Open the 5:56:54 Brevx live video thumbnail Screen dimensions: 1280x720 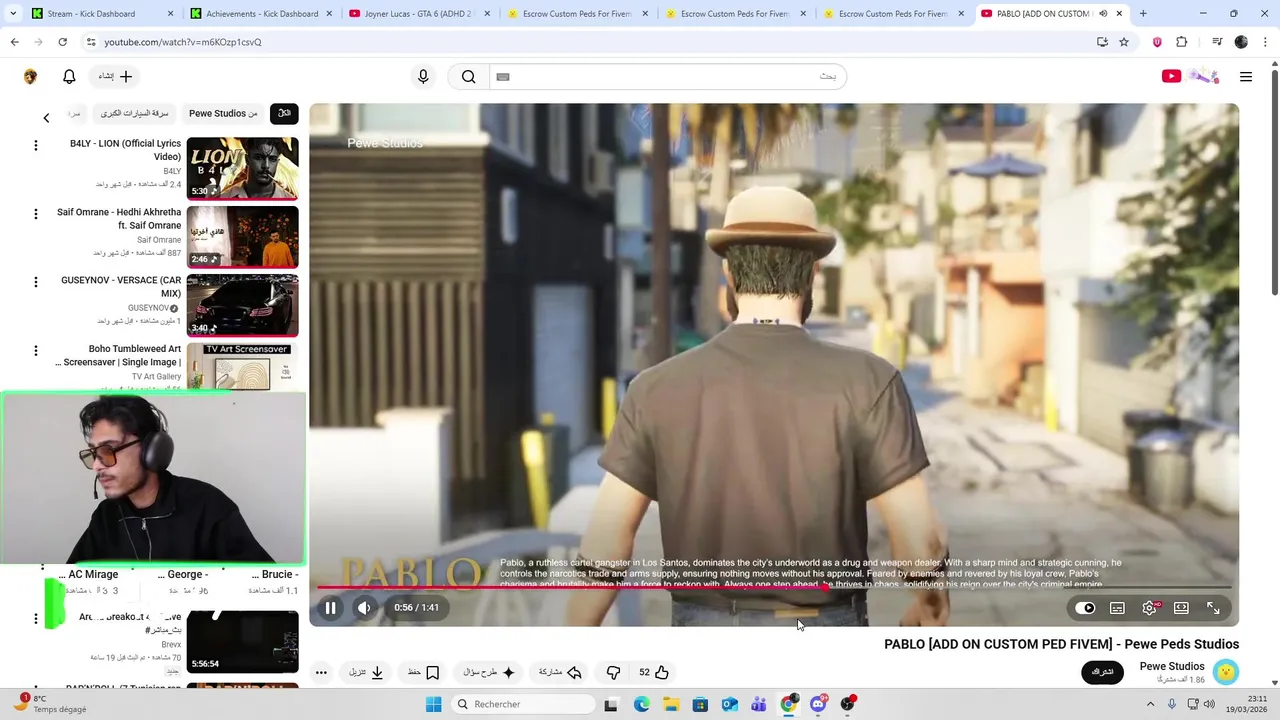(x=243, y=642)
